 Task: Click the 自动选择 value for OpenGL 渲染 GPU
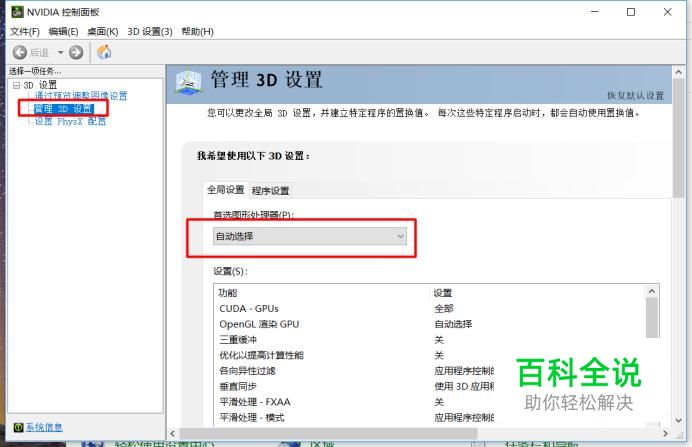click(453, 324)
